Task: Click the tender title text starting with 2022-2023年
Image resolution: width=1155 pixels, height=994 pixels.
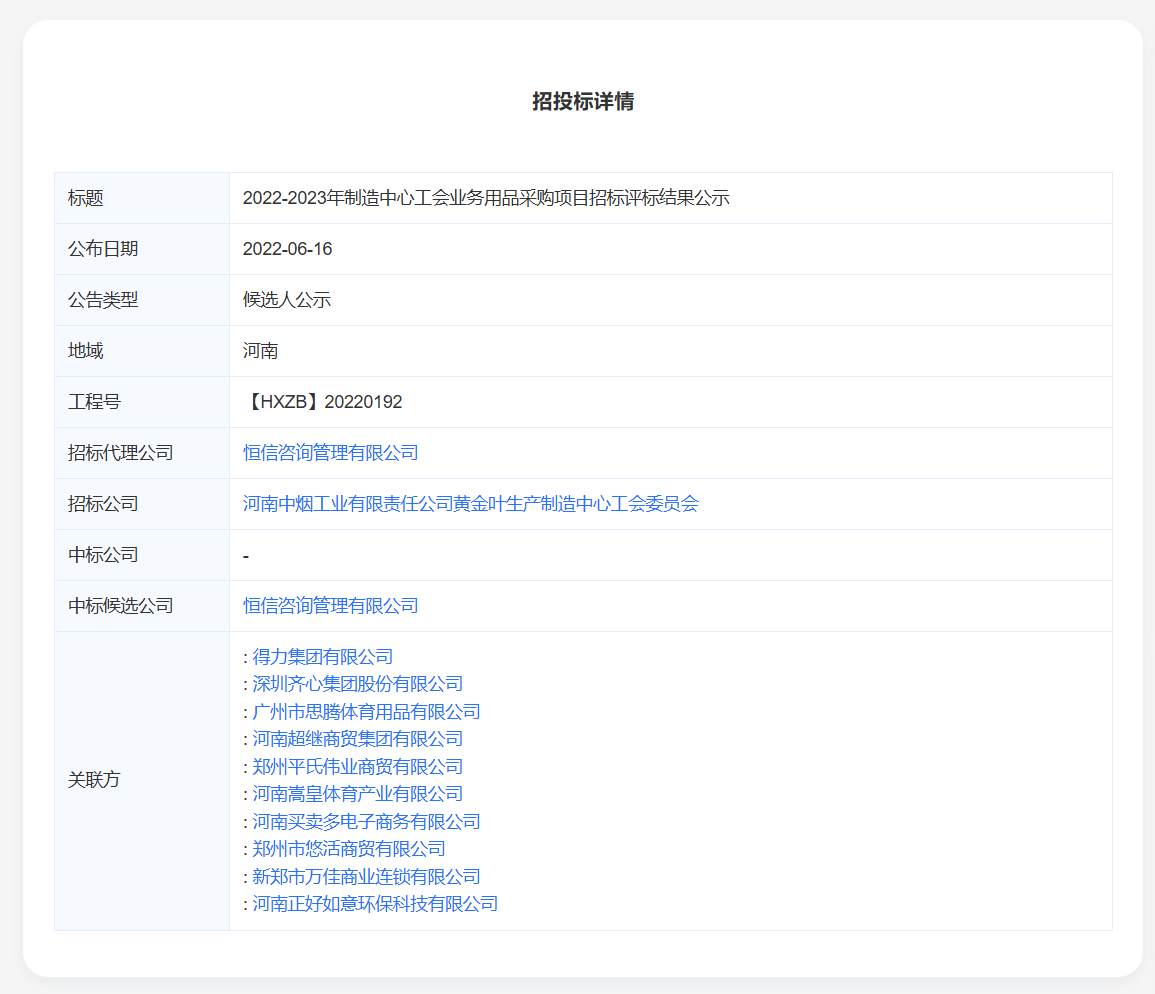Action: [x=486, y=198]
